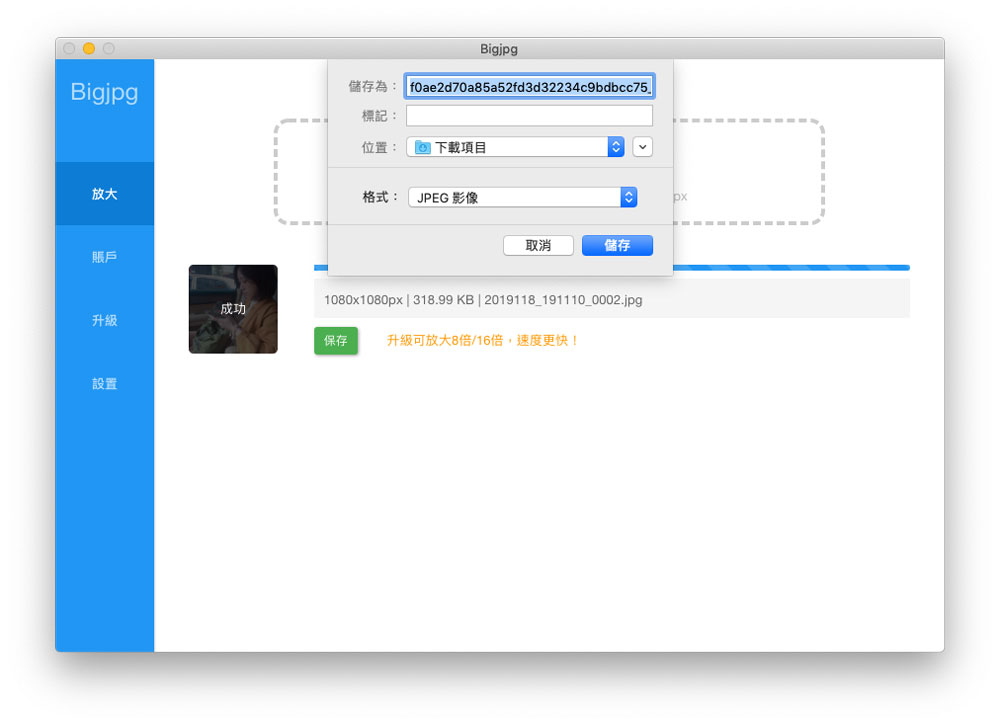Click the Downloads folder icon in 位置 field
1000x725 pixels.
[x=422, y=147]
